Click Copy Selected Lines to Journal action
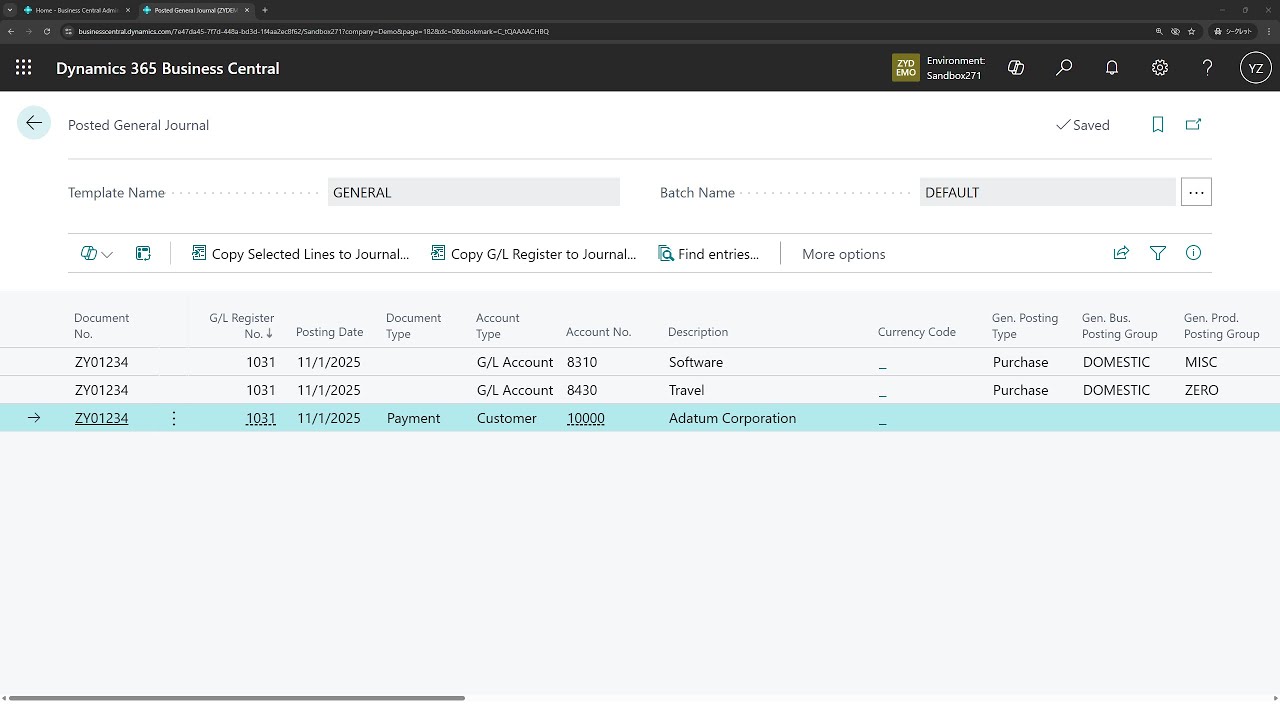This screenshot has height=720, width=1280. pyautogui.click(x=300, y=254)
